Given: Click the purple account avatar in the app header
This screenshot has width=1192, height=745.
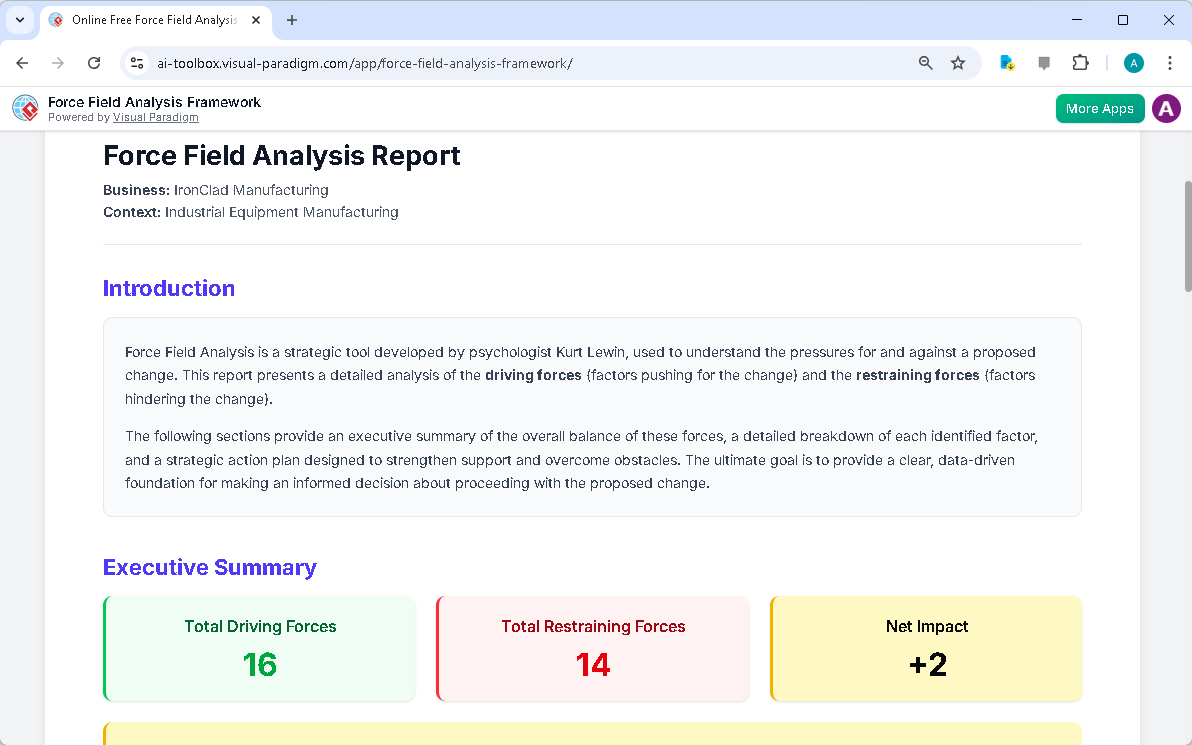Looking at the screenshot, I should click(1166, 108).
